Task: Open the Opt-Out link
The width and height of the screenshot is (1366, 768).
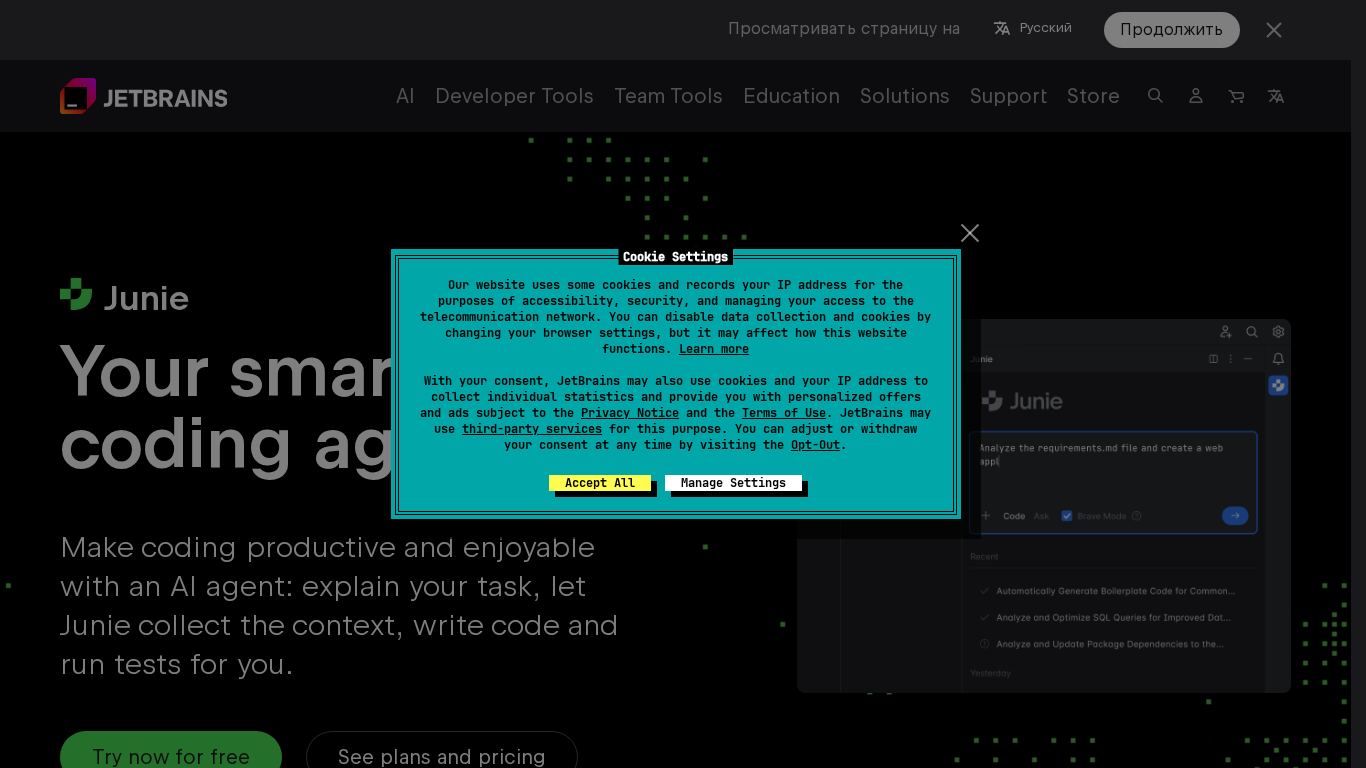Action: point(816,445)
